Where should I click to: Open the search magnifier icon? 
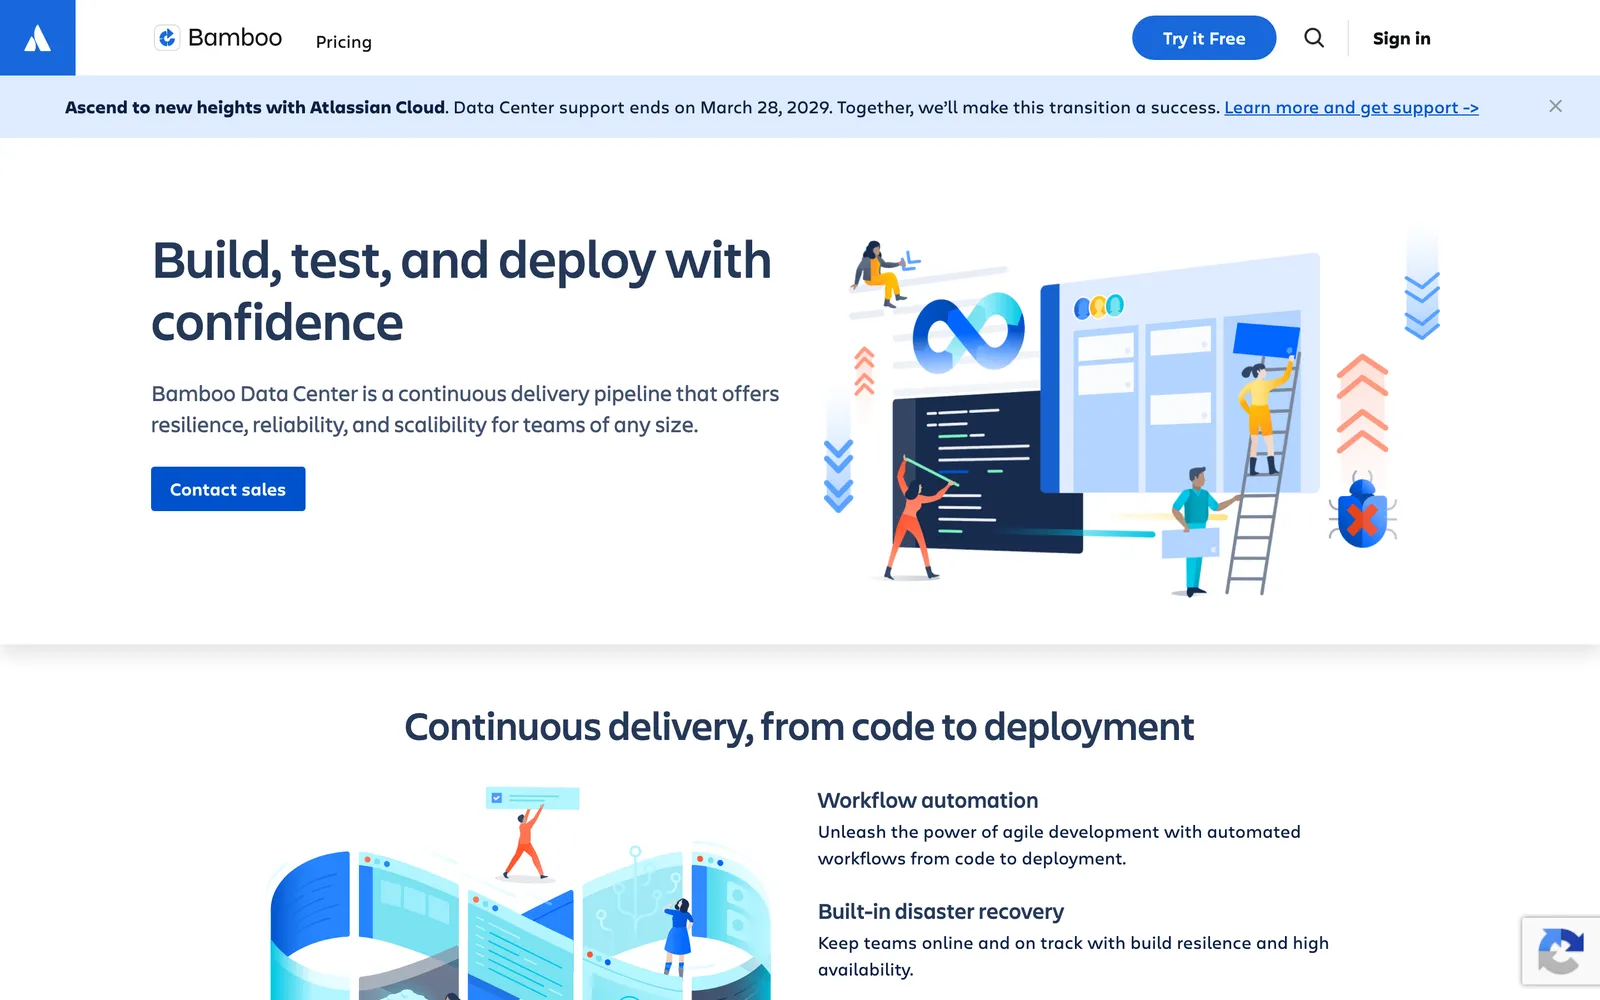1314,38
